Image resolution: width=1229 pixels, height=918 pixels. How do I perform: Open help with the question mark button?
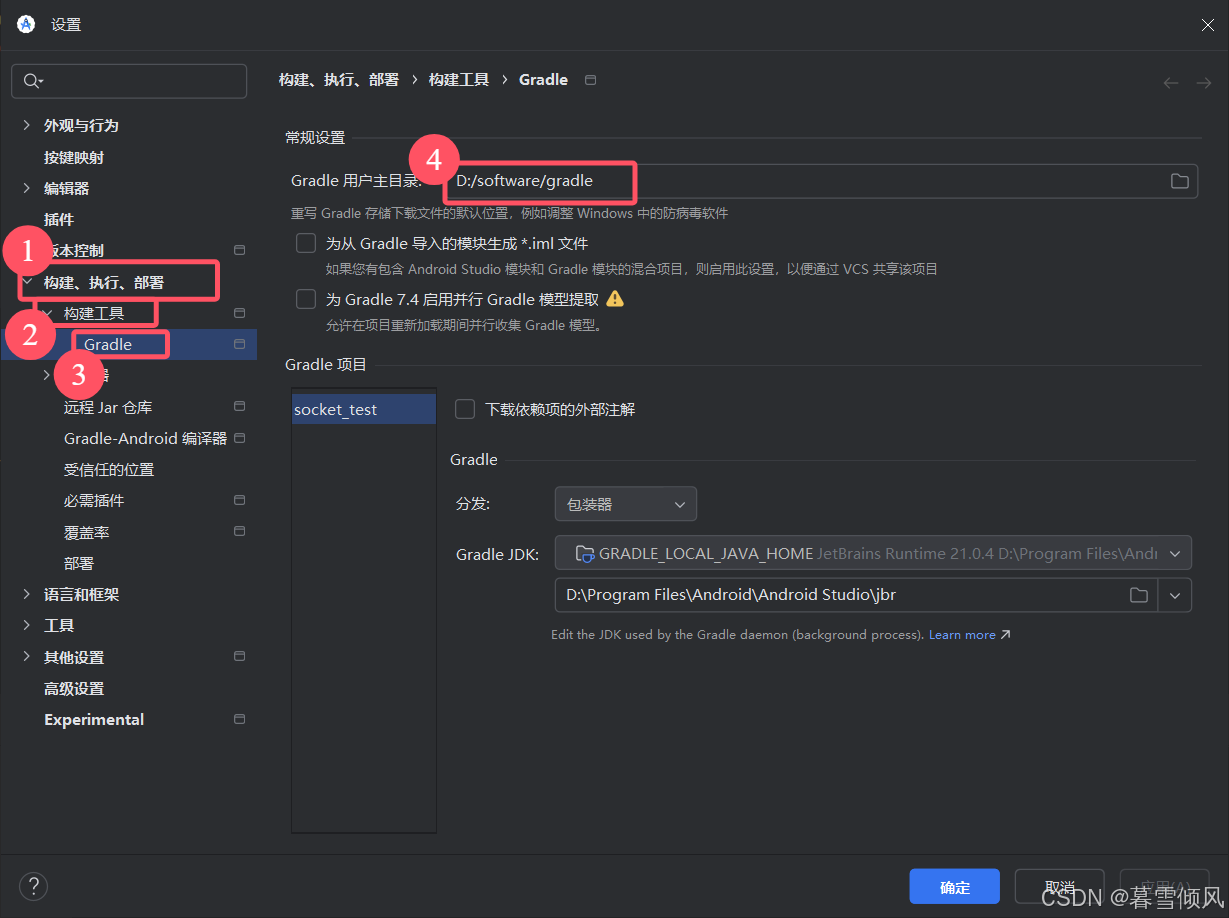[33, 886]
